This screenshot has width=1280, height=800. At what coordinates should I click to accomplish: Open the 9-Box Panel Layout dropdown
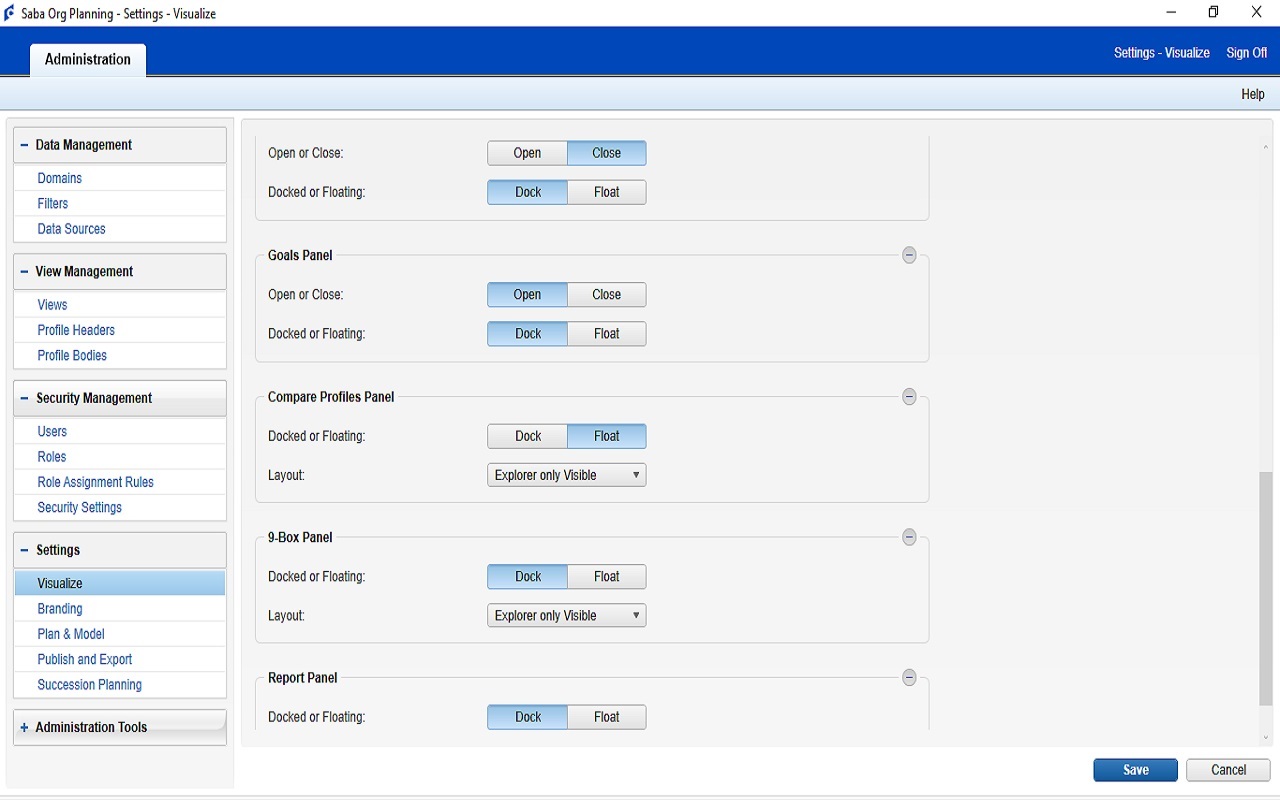pos(565,615)
